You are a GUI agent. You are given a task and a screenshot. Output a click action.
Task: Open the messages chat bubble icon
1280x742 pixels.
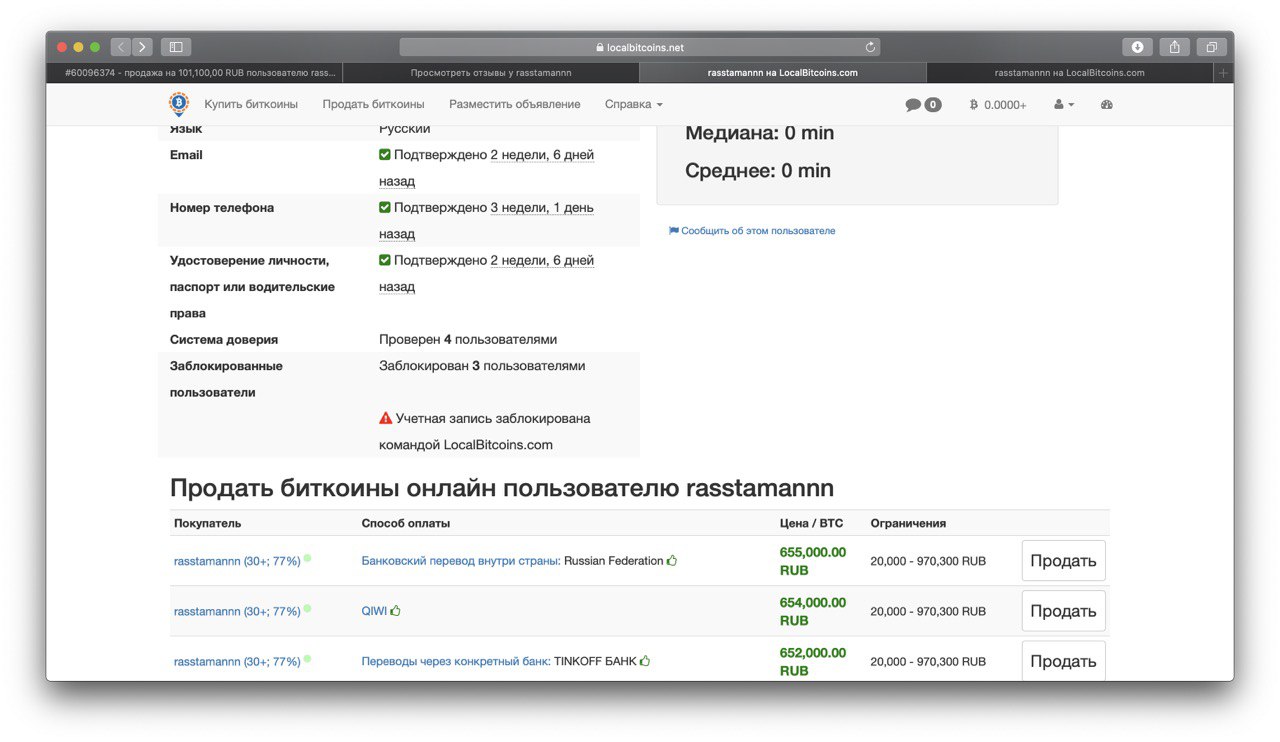tap(913, 105)
